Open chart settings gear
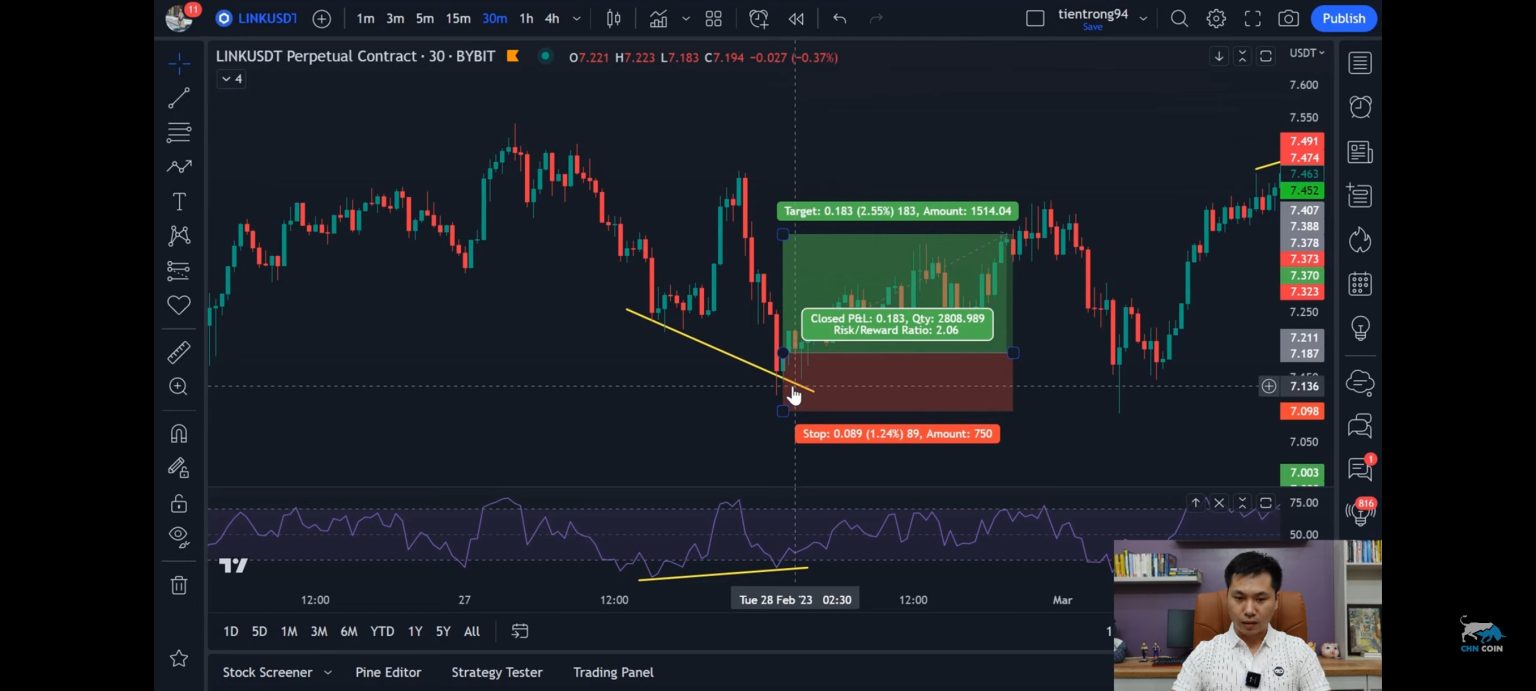Screen dimensions: 1536x691 pos(1216,18)
